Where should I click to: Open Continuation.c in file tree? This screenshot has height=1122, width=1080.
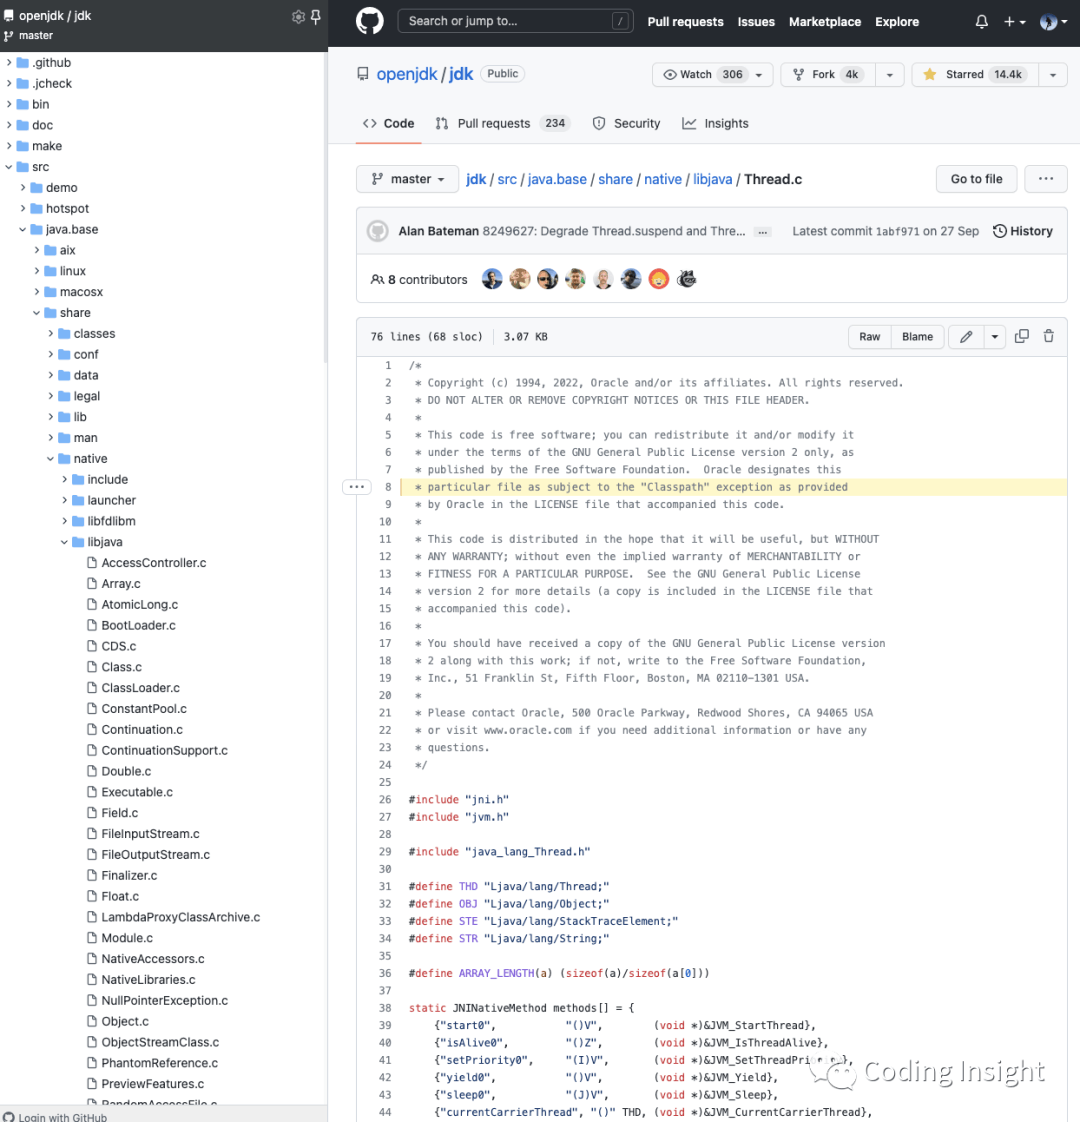coord(142,729)
